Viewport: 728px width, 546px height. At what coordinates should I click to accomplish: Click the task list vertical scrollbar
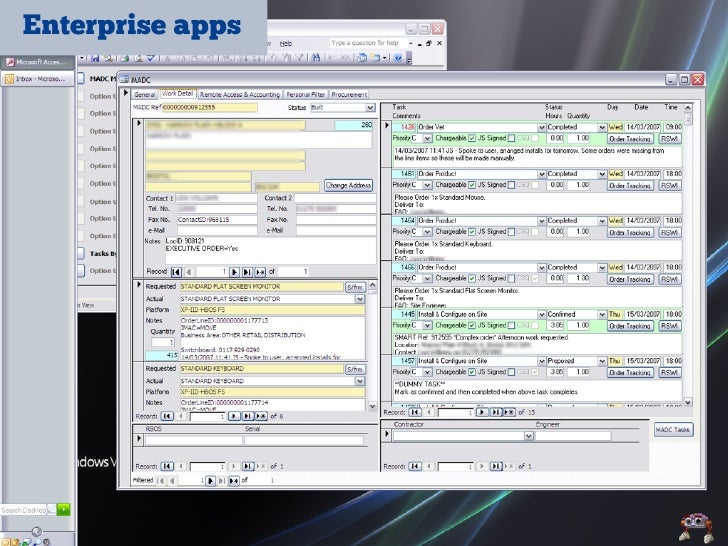point(686,250)
